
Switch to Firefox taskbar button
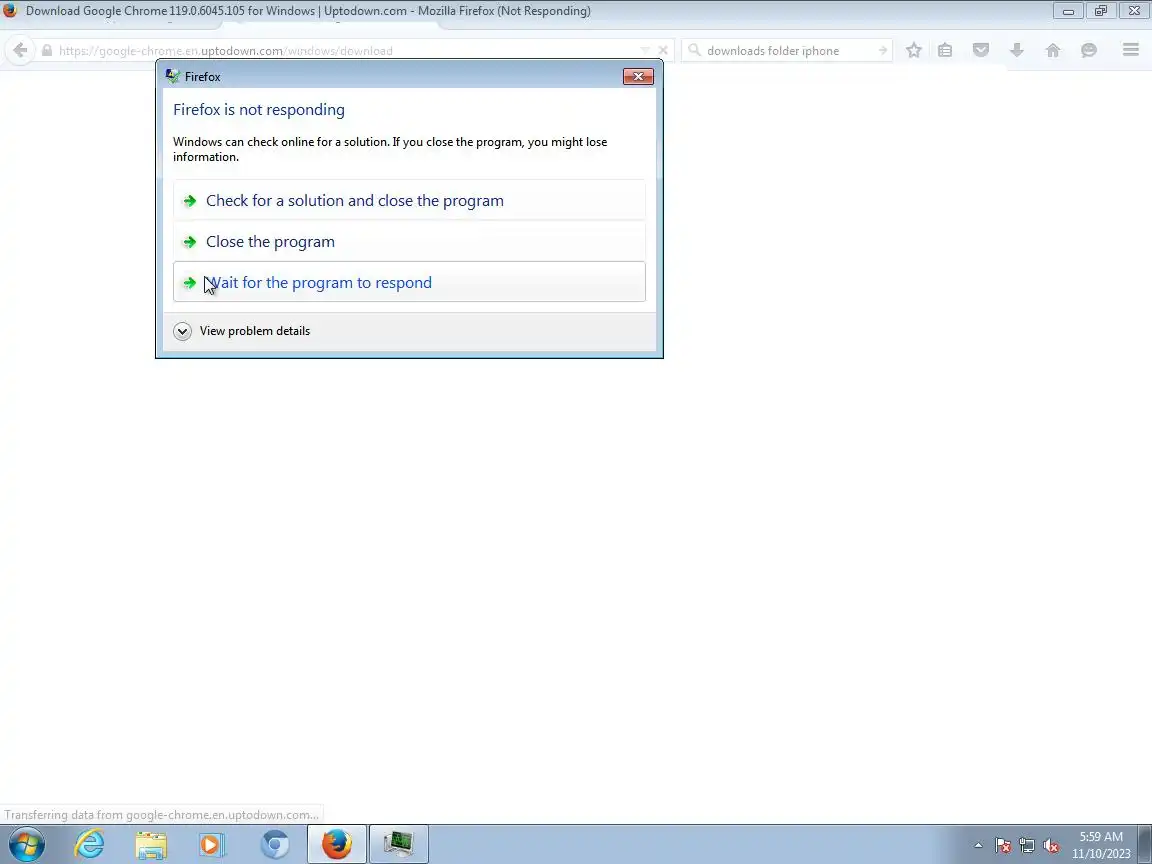pos(336,844)
